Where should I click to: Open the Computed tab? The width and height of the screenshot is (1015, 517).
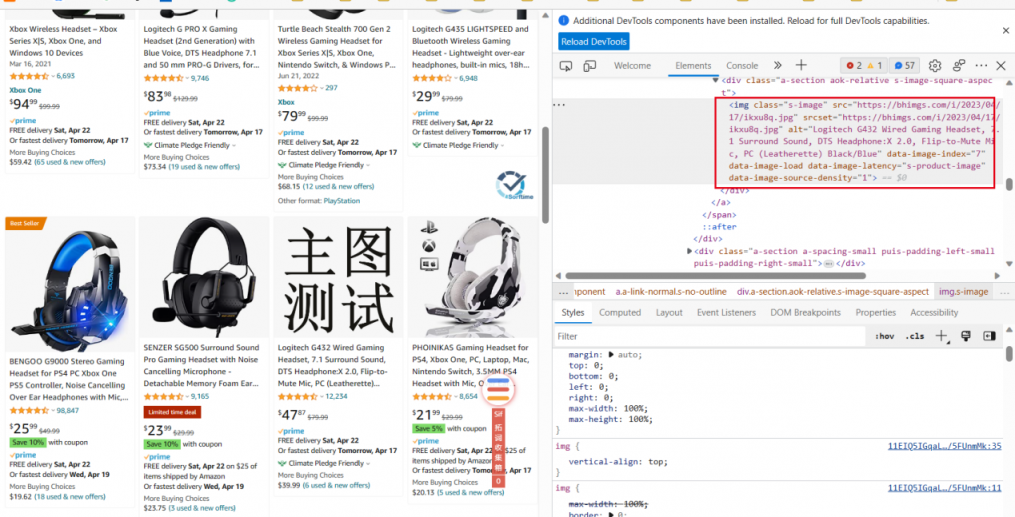[x=619, y=313]
